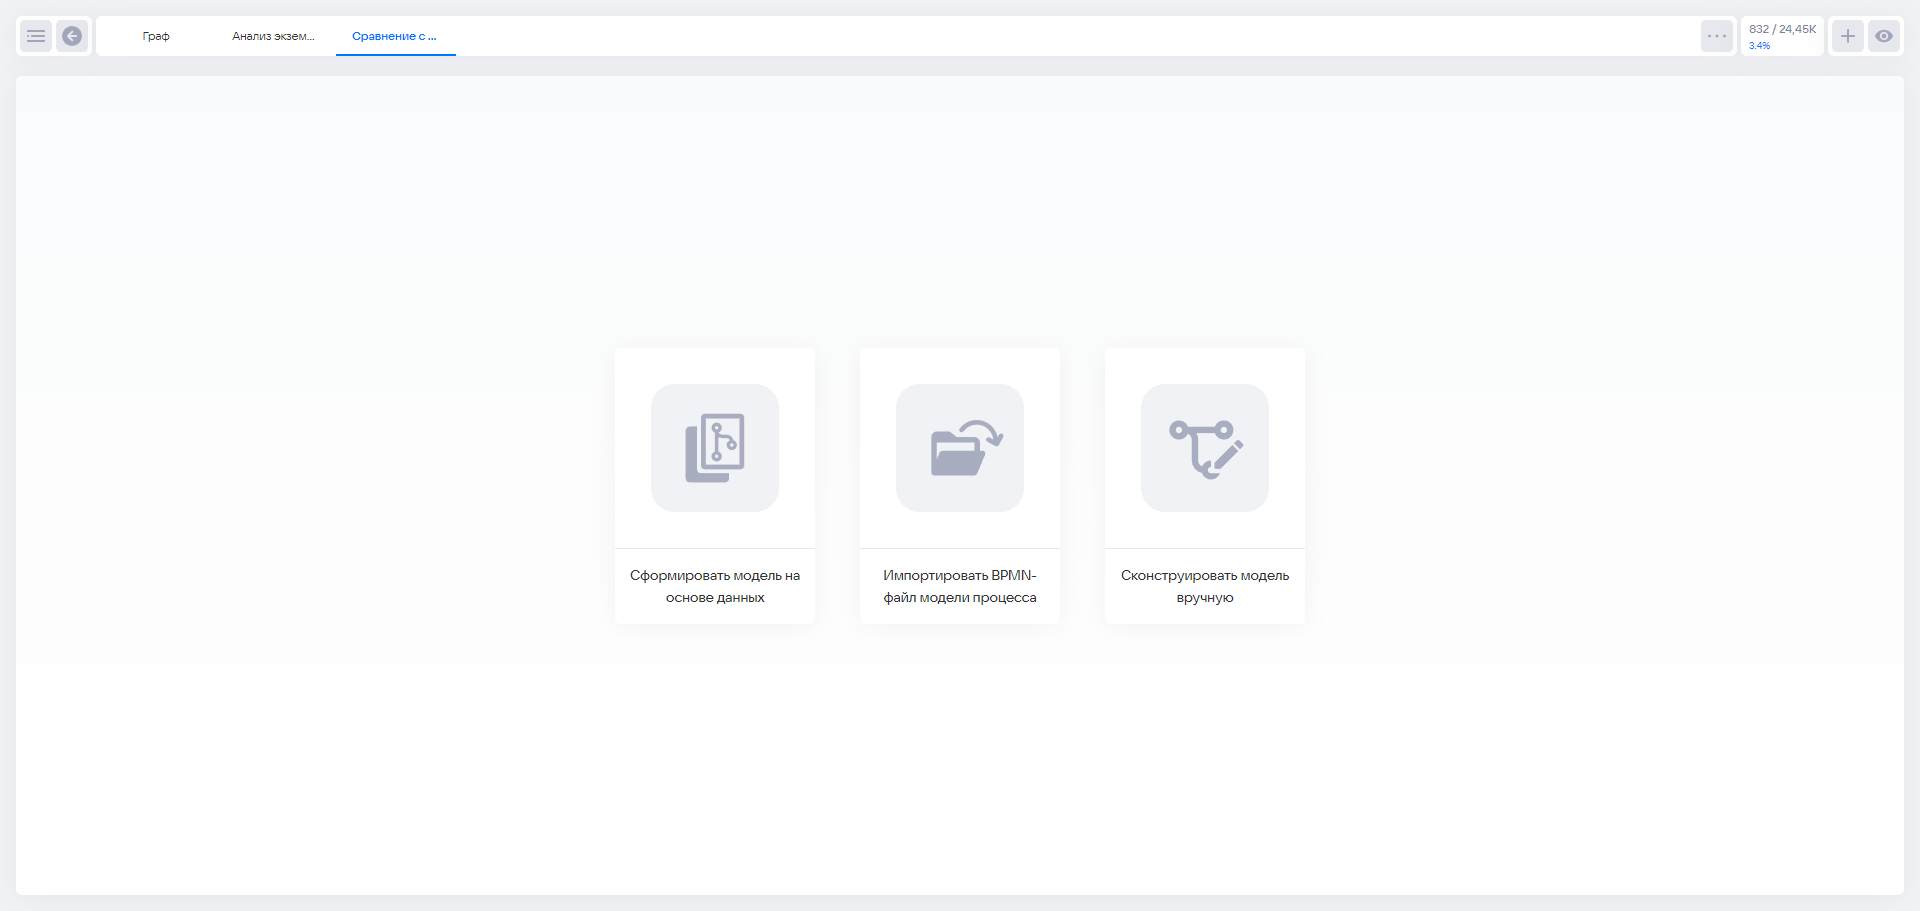Select the Сравнение с ... tab
Image resolution: width=1920 pixels, height=911 pixels.
tap(394, 36)
